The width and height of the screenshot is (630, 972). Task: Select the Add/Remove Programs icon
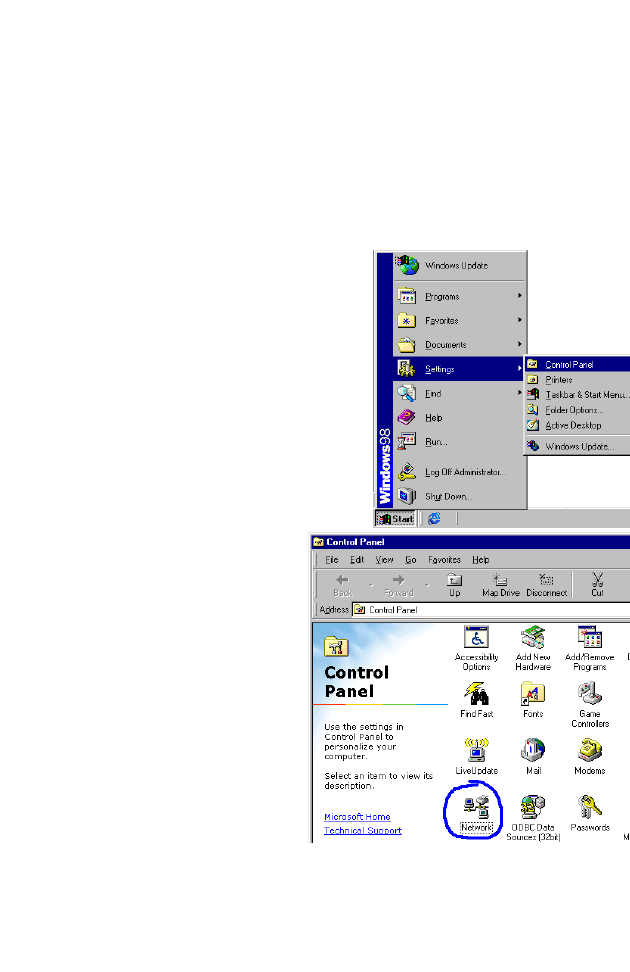click(x=590, y=648)
